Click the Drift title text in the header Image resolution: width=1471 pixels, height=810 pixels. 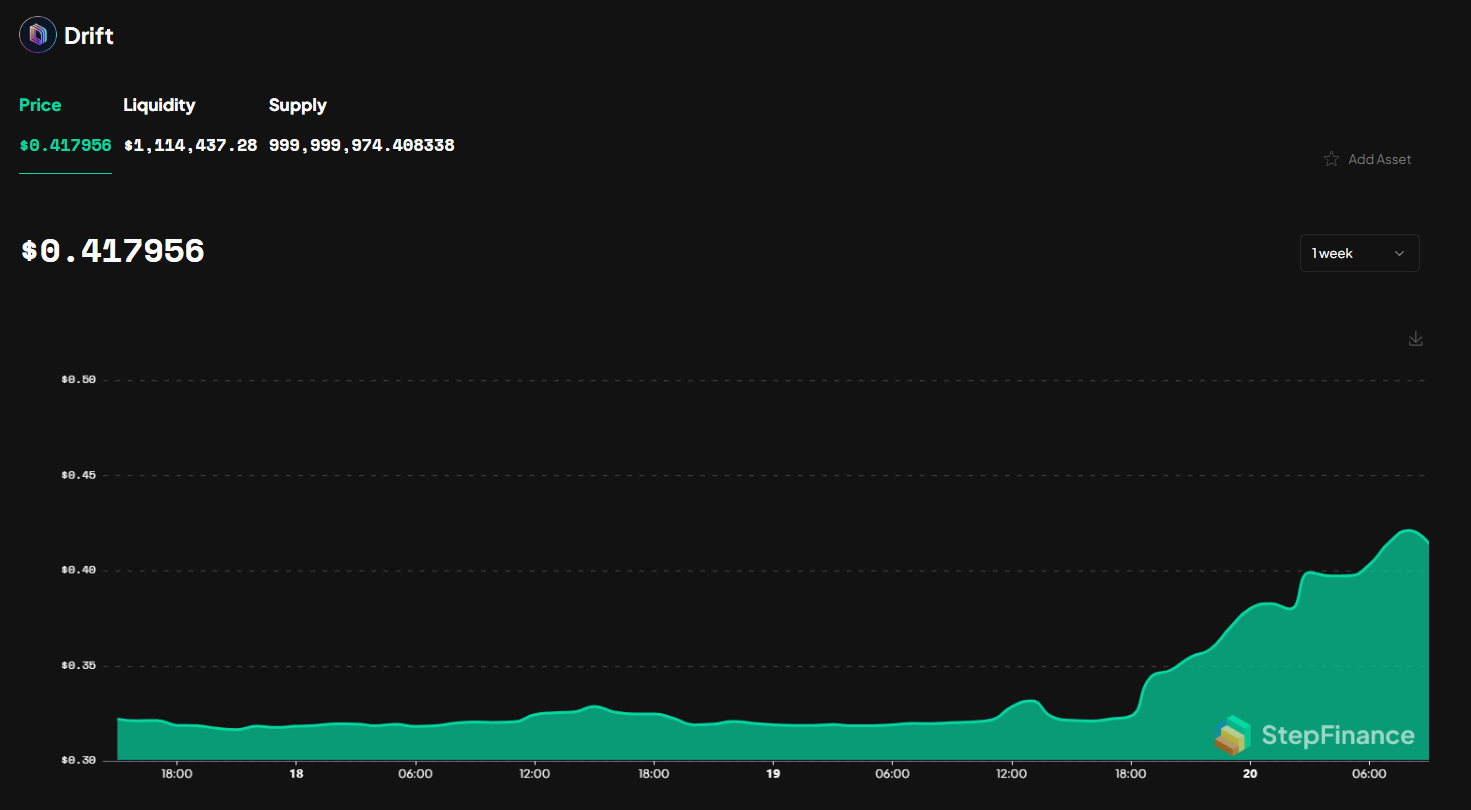coord(89,34)
